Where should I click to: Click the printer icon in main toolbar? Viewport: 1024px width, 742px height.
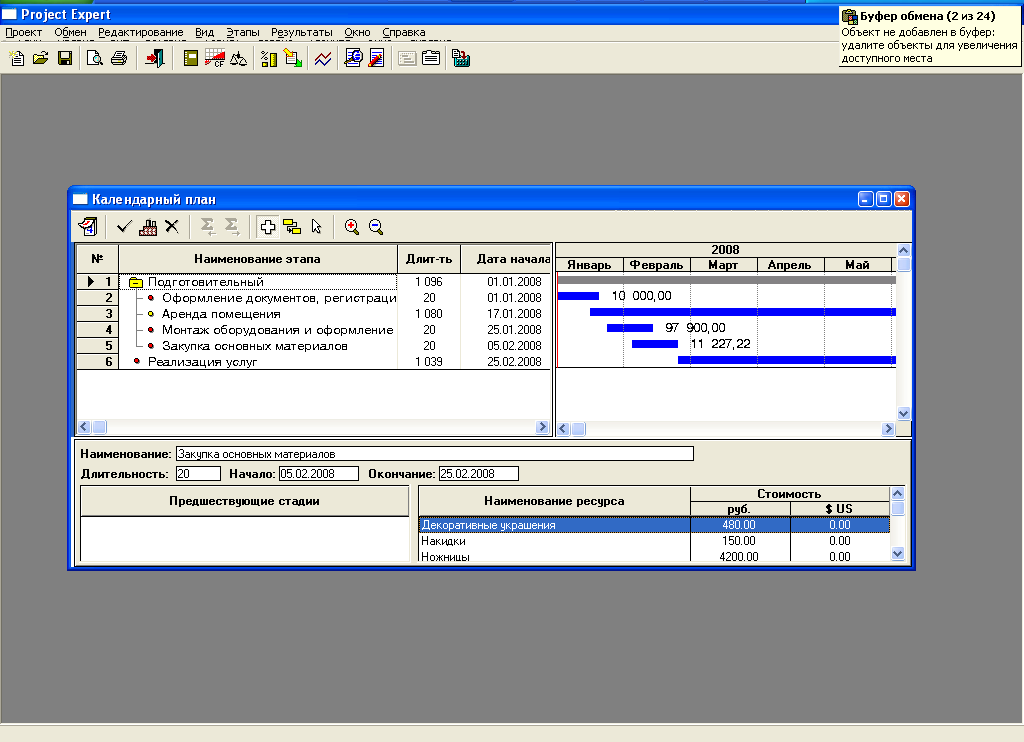point(119,59)
